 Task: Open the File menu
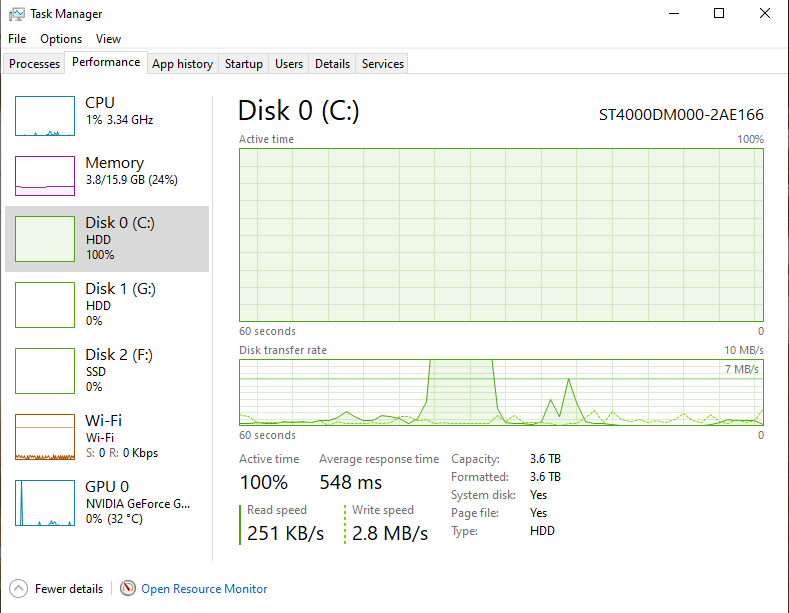point(17,39)
